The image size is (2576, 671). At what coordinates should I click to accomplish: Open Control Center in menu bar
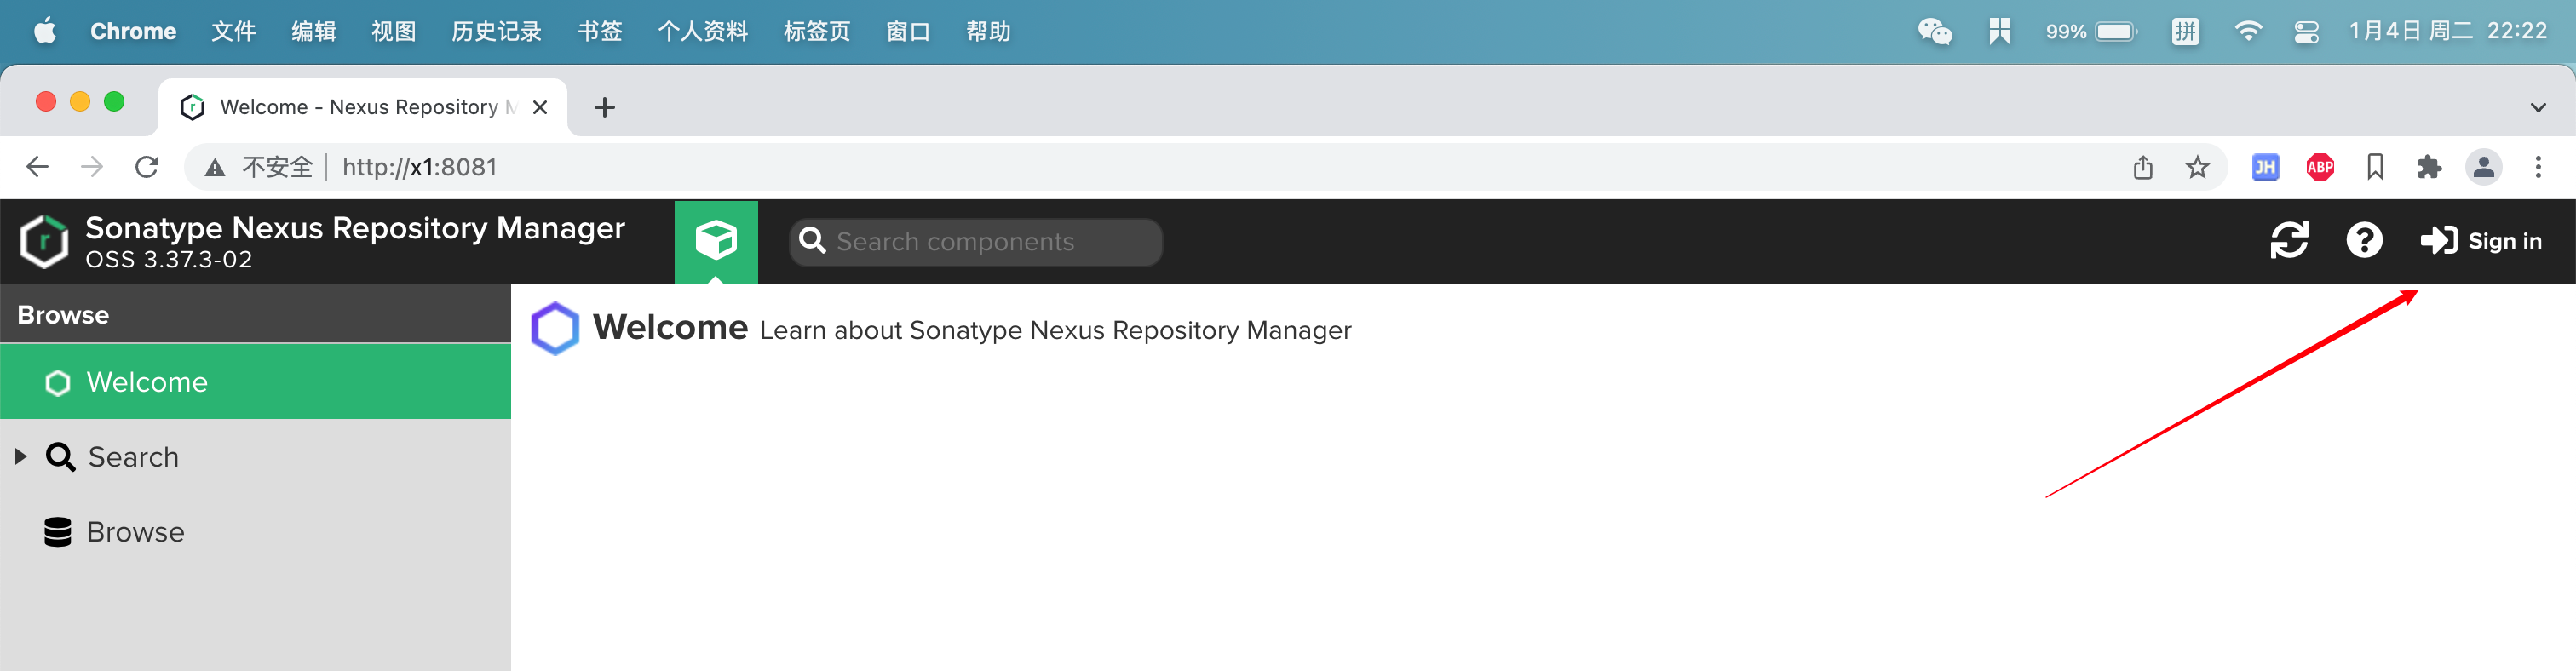click(2306, 31)
